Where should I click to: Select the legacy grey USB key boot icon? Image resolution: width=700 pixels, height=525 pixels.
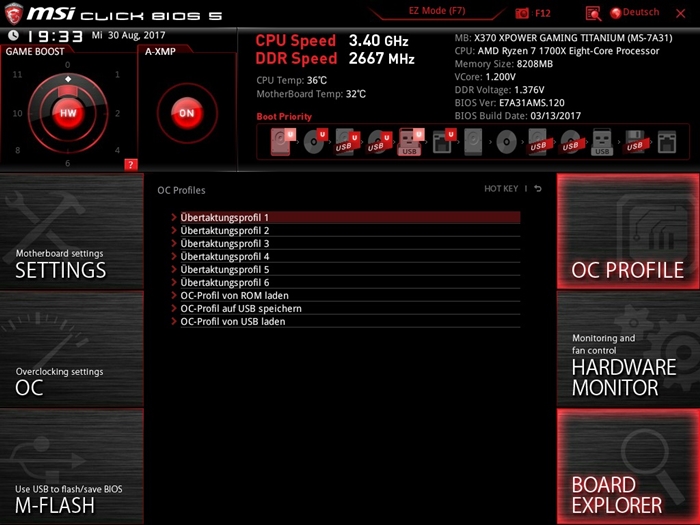pos(602,142)
